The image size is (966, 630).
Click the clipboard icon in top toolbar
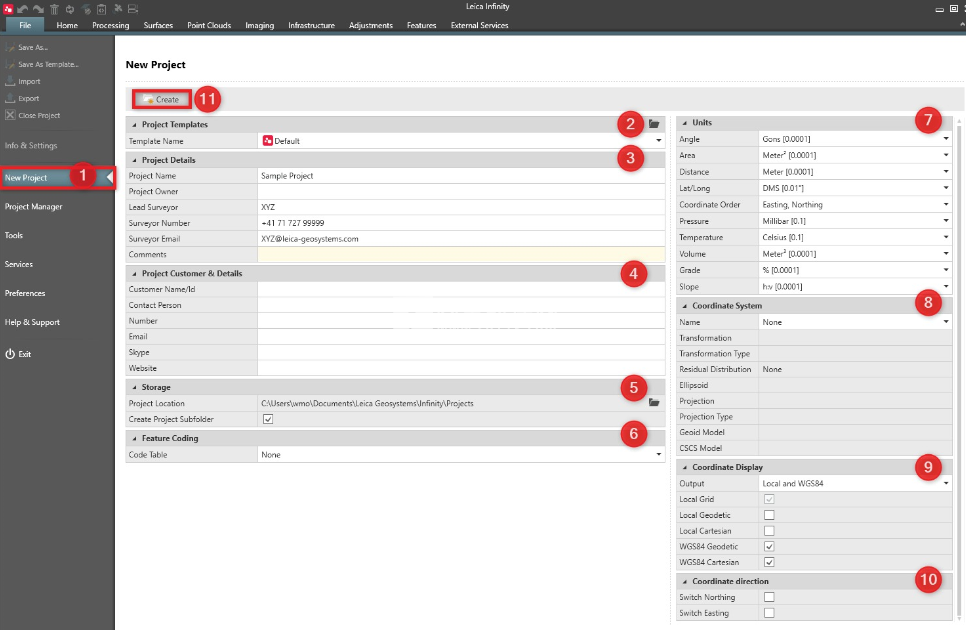pos(102,9)
